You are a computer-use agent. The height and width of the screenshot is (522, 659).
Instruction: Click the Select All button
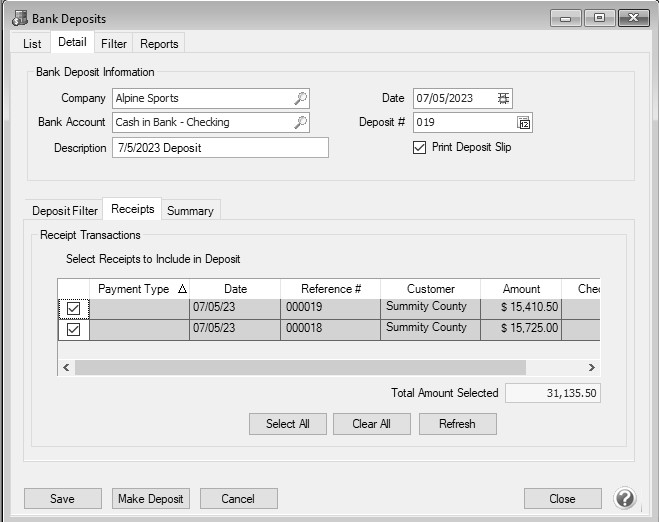click(x=287, y=424)
